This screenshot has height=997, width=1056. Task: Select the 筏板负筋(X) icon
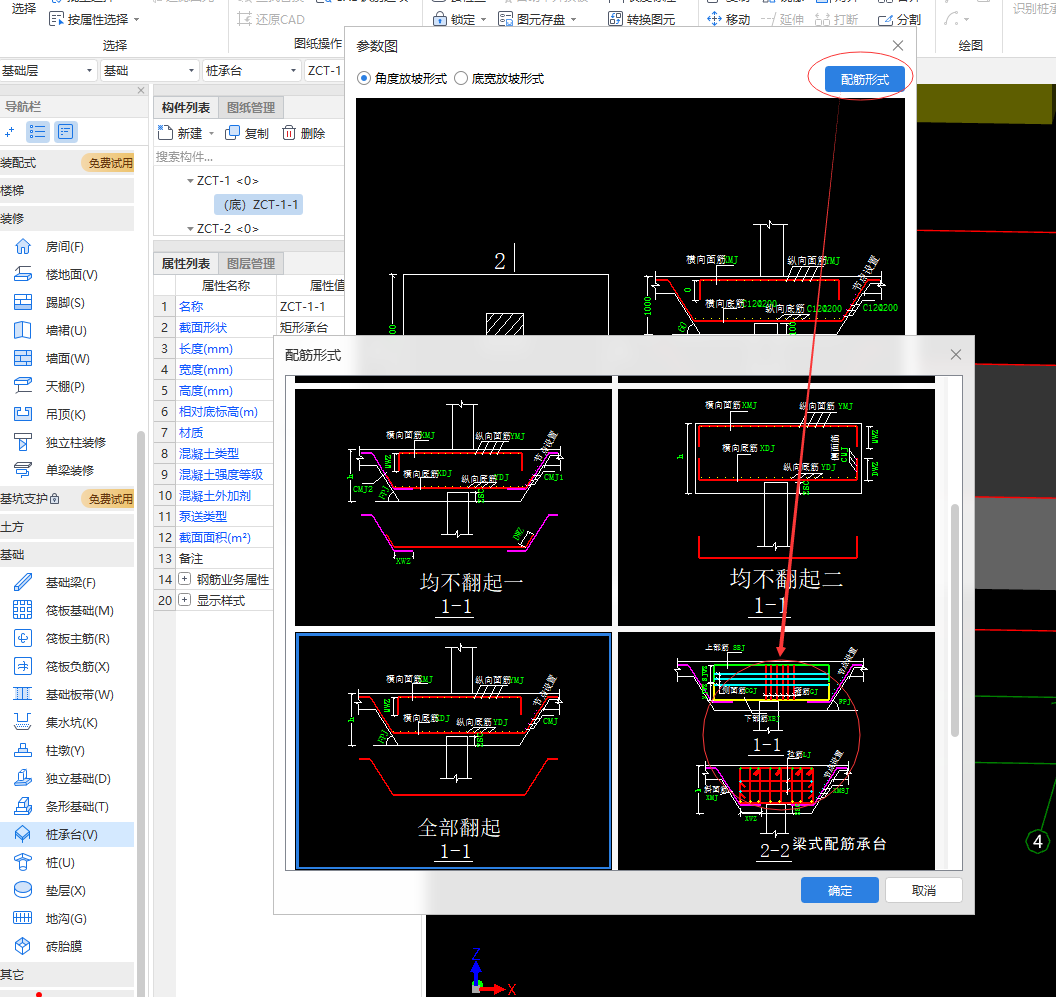23,666
